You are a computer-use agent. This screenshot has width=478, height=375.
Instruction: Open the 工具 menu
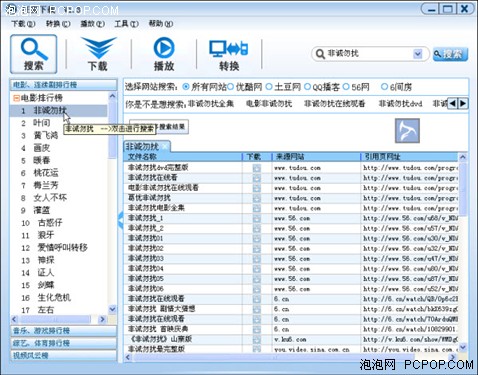[127, 24]
